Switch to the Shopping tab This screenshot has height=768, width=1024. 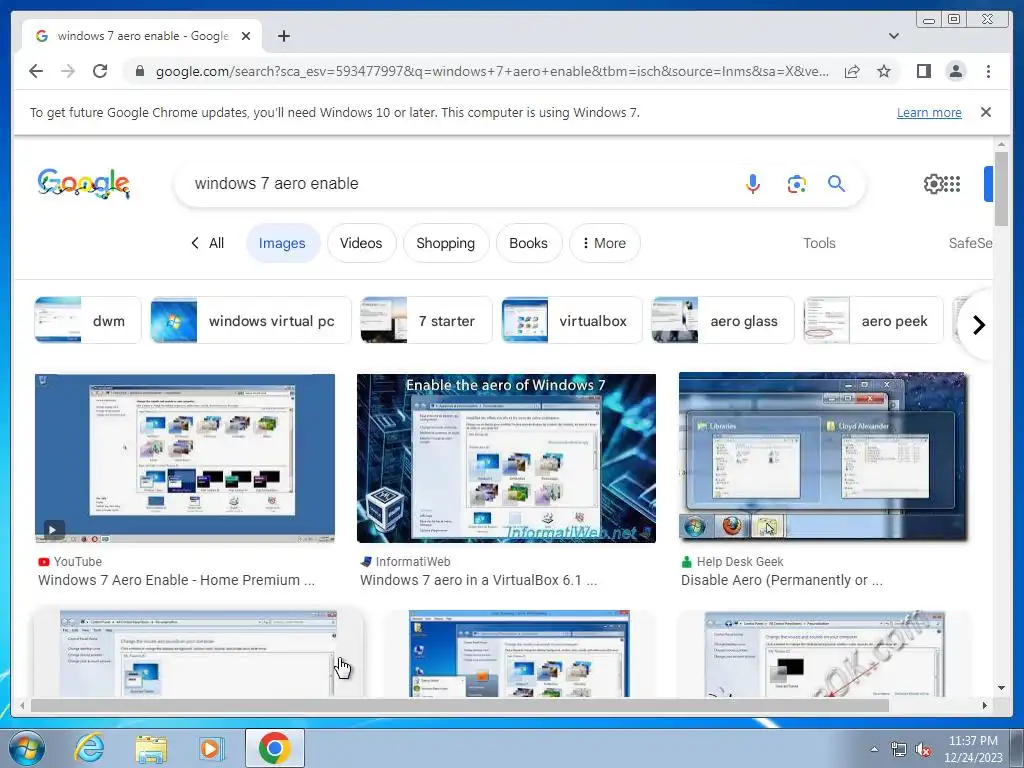pyautogui.click(x=445, y=243)
